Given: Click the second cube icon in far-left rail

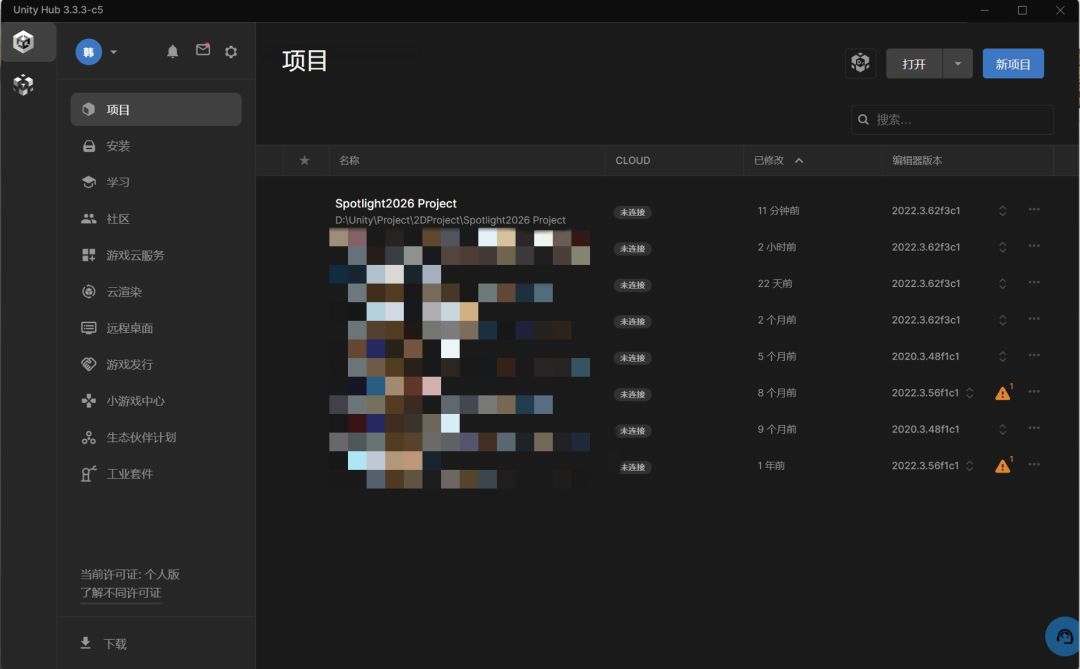Looking at the screenshot, I should coord(23,85).
